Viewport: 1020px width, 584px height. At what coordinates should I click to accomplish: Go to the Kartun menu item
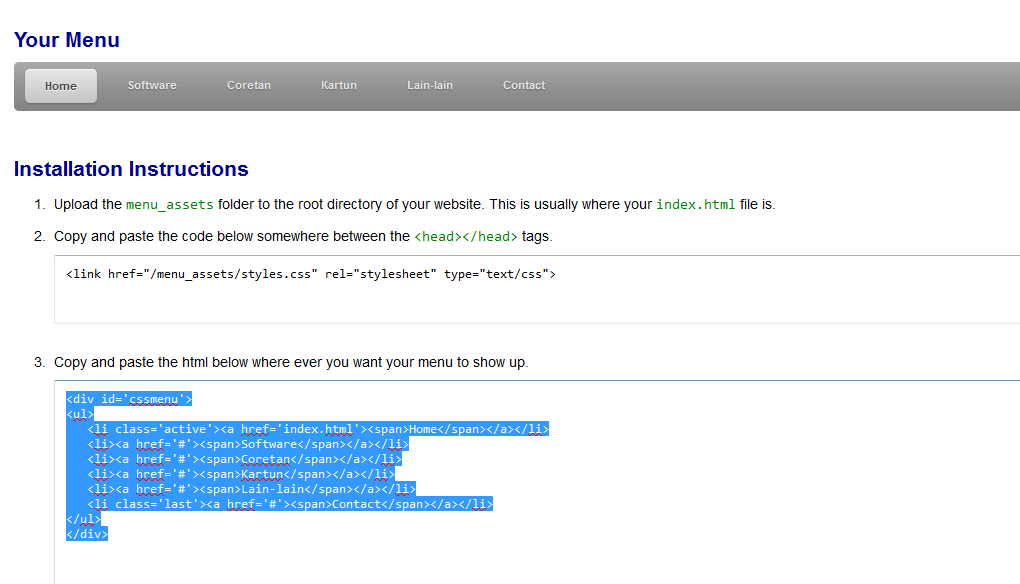click(x=339, y=86)
